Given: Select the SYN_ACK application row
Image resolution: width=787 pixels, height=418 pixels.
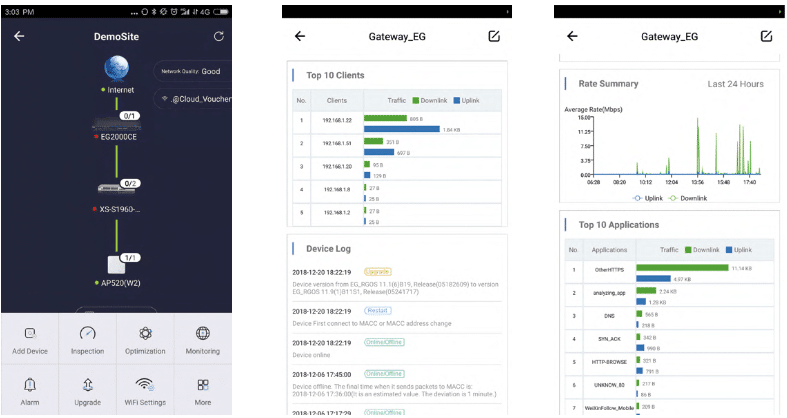Looking at the screenshot, I should (x=670, y=341).
